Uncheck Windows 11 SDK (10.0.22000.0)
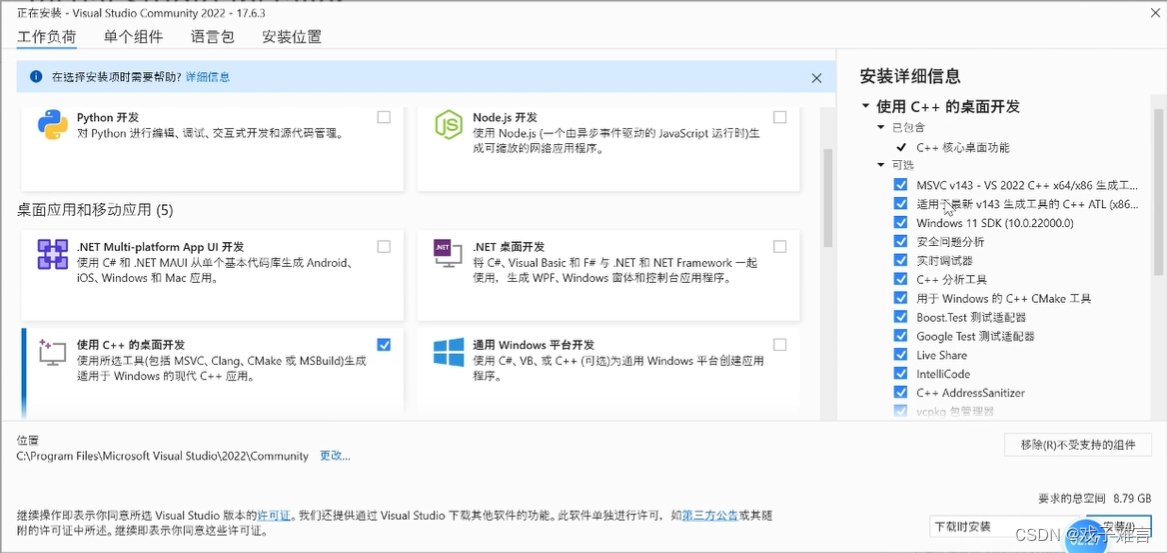 [x=901, y=223]
